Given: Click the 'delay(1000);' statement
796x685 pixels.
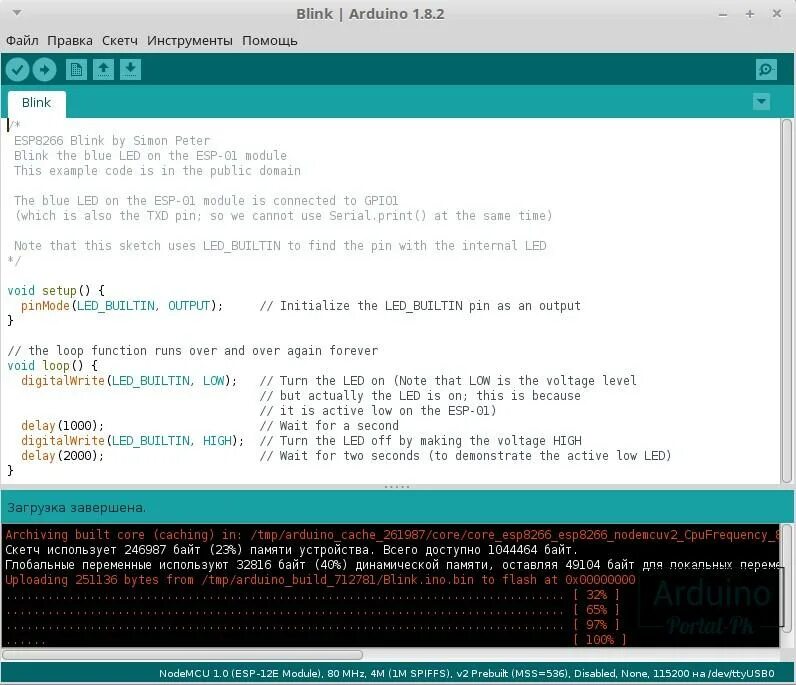Looking at the screenshot, I should 62,426.
